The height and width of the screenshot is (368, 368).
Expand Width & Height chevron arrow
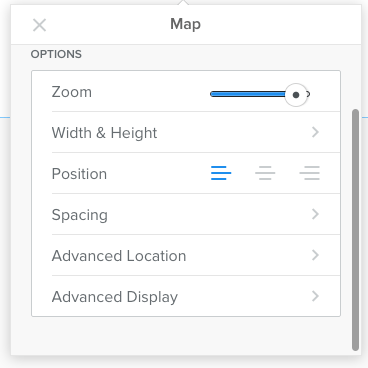coord(315,132)
